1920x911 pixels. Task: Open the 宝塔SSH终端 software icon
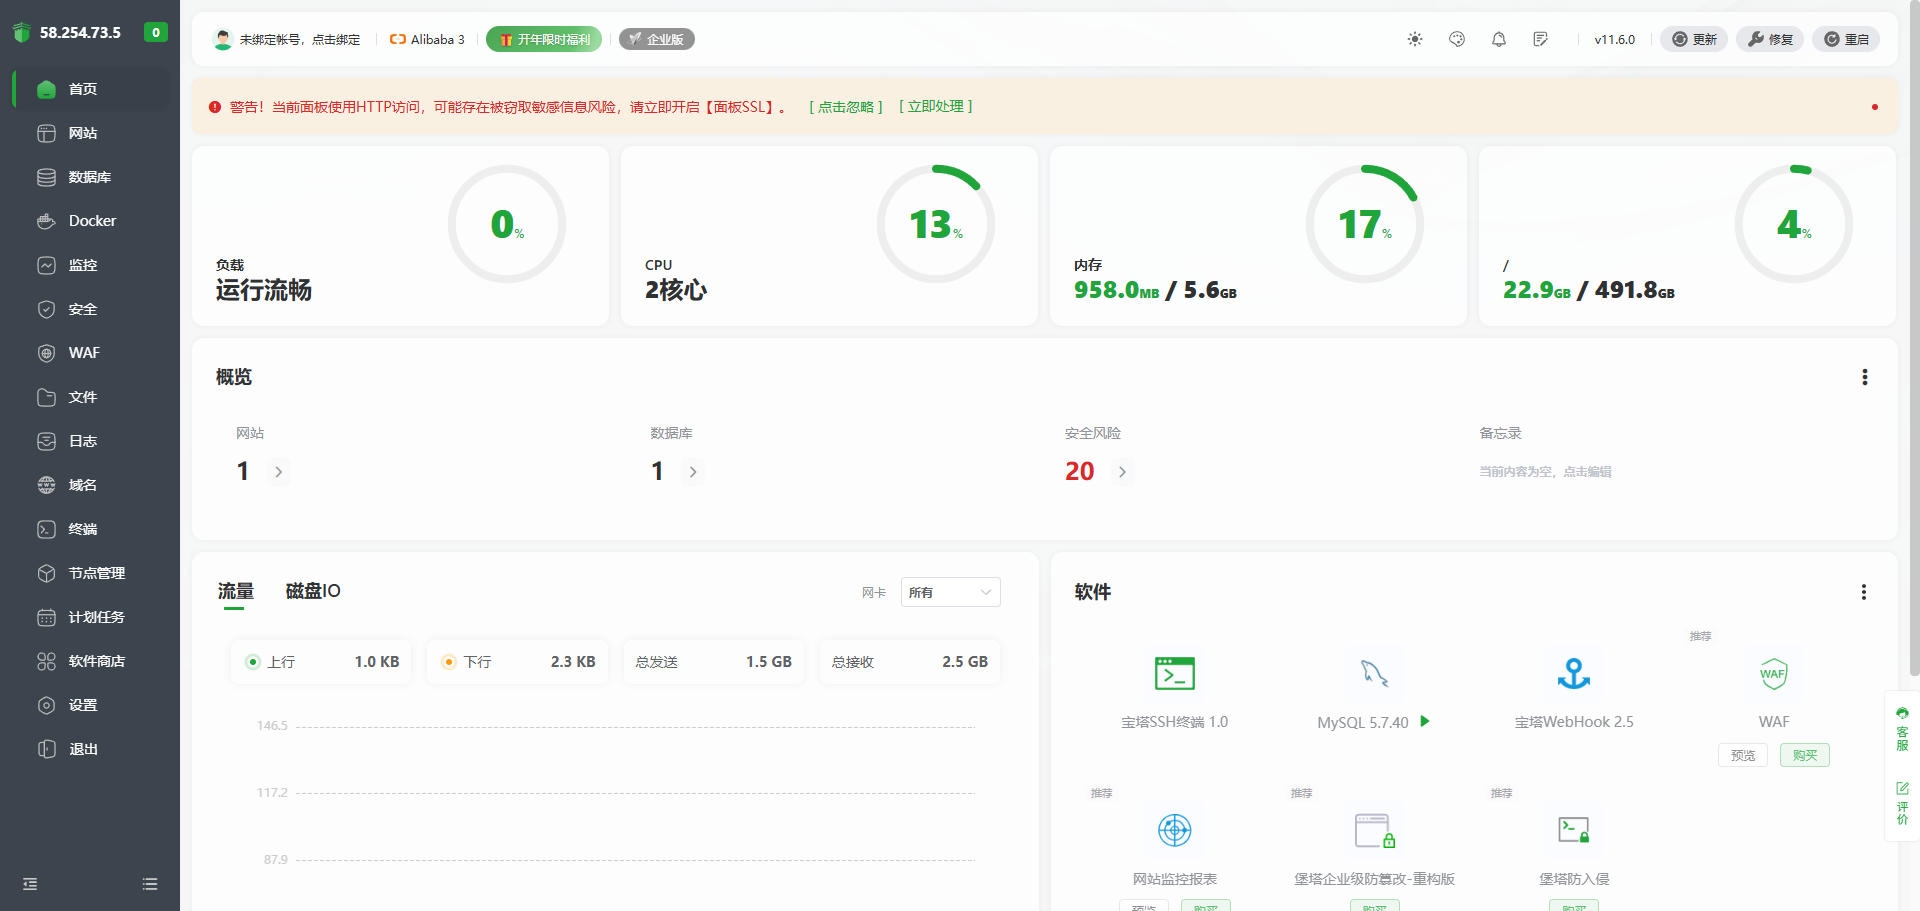coord(1174,674)
